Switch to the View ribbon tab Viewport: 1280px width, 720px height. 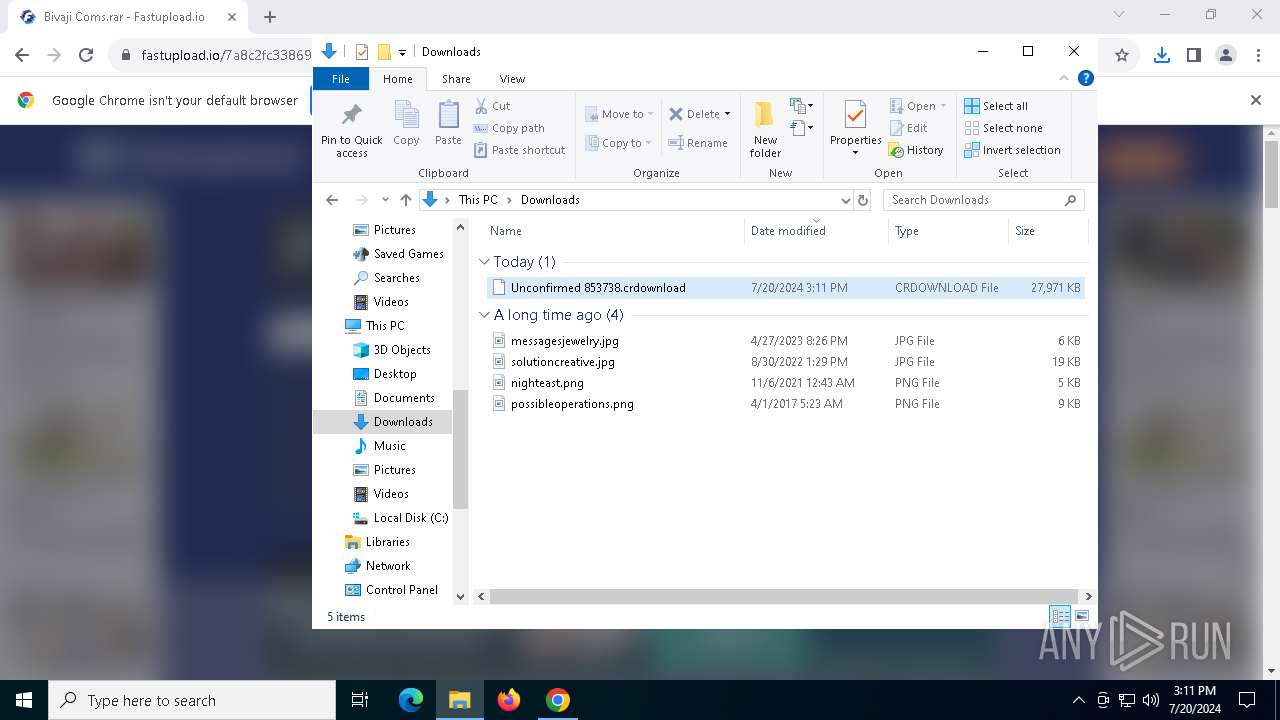pyautogui.click(x=512, y=79)
